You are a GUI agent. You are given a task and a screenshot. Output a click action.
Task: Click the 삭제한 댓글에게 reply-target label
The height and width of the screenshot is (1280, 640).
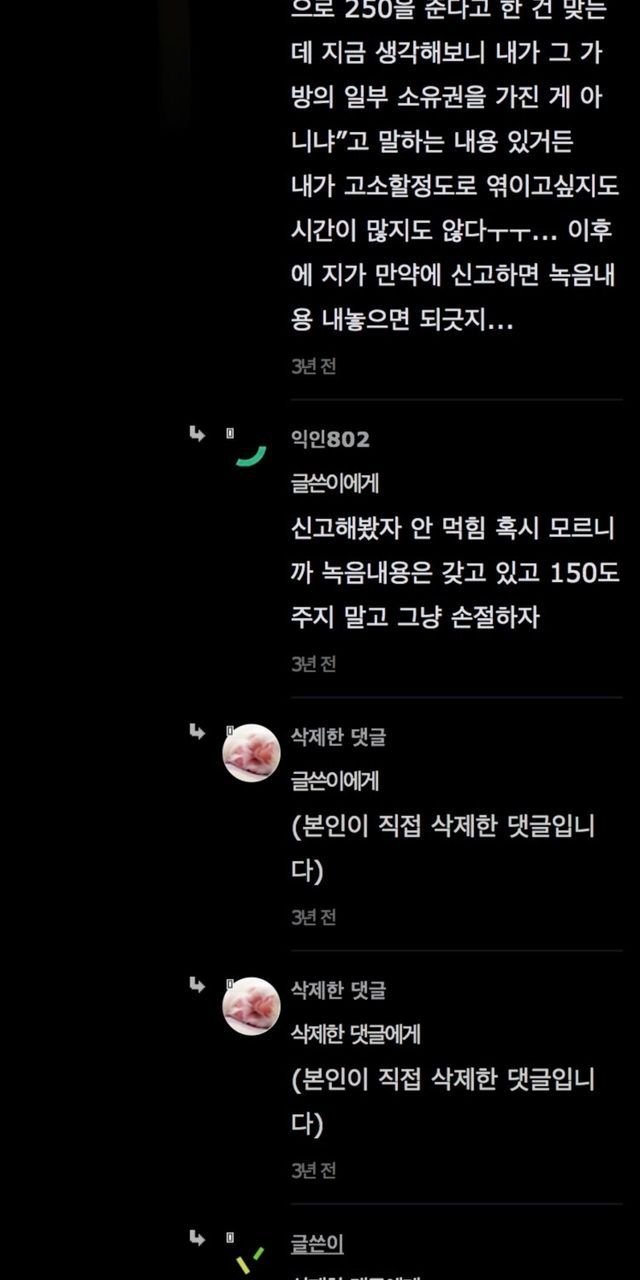tap(356, 1034)
